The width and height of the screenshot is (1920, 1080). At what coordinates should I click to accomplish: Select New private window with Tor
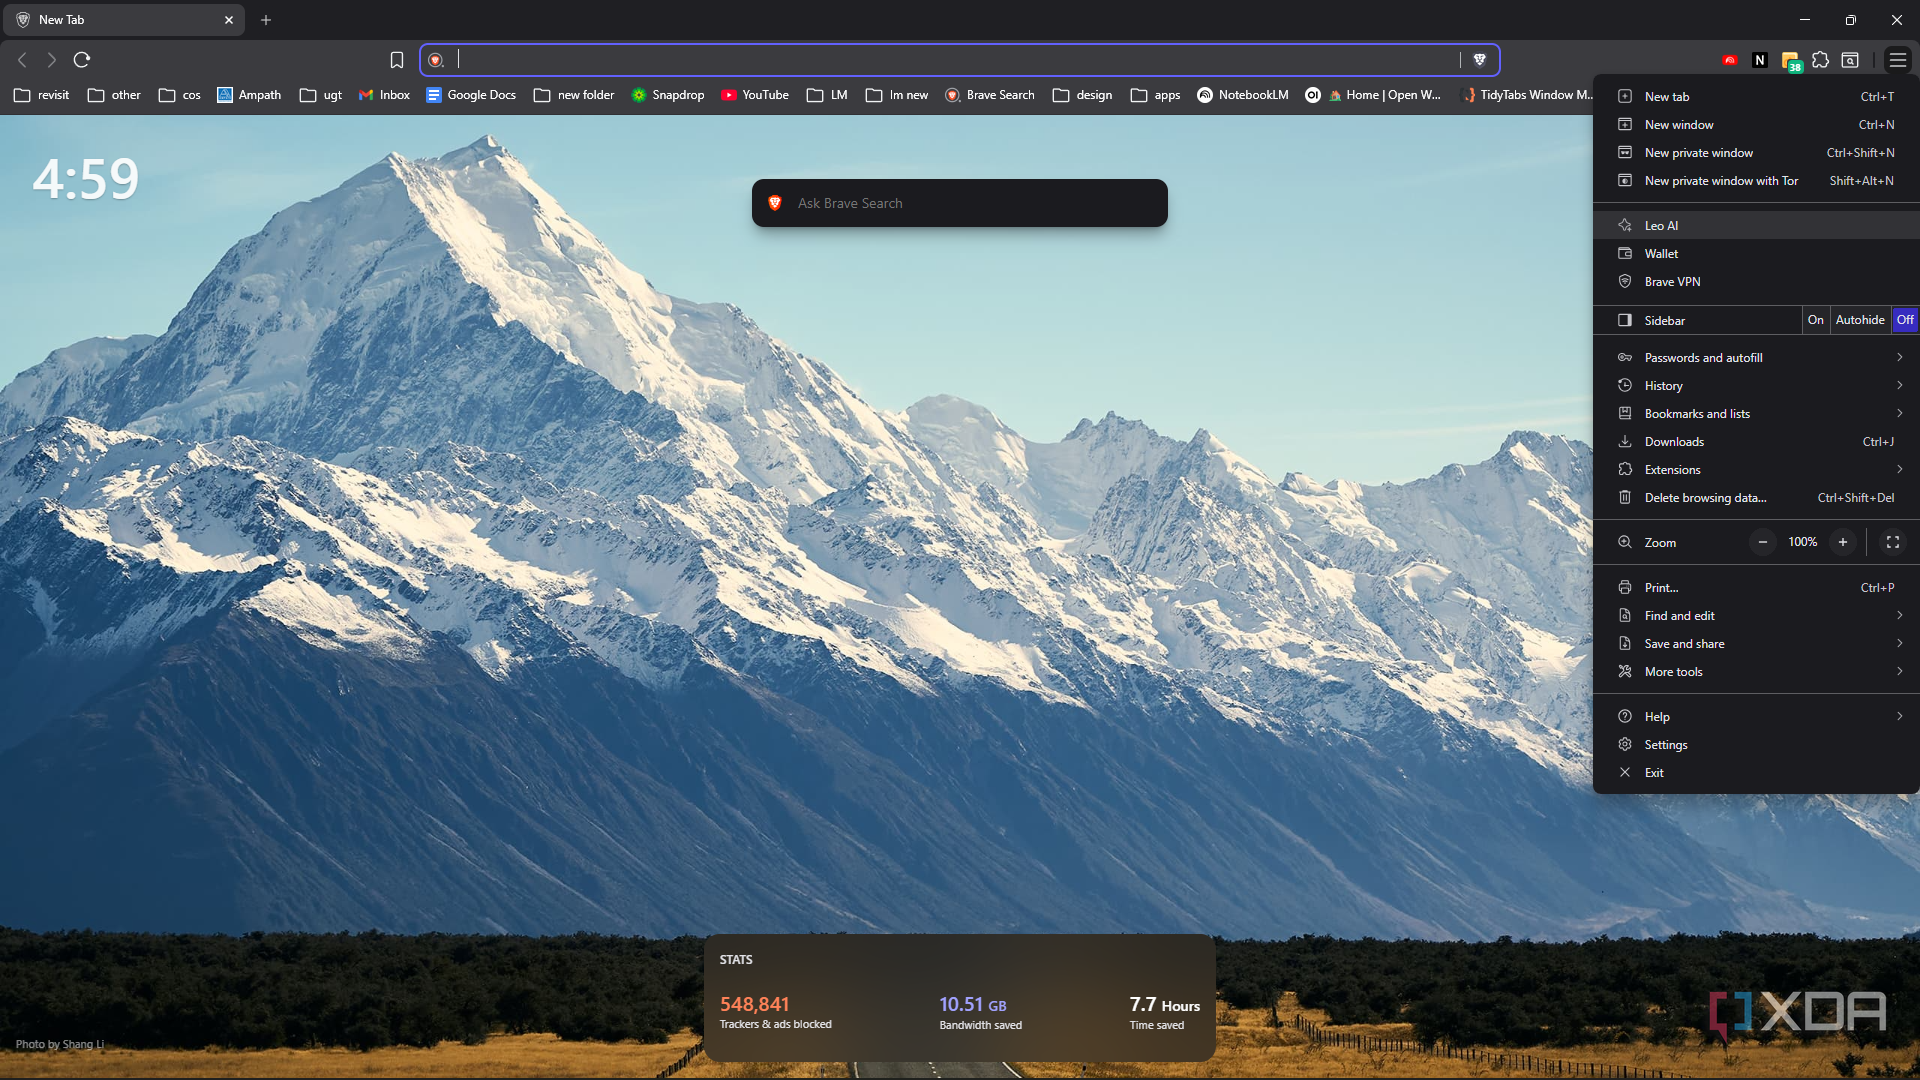(x=1756, y=181)
